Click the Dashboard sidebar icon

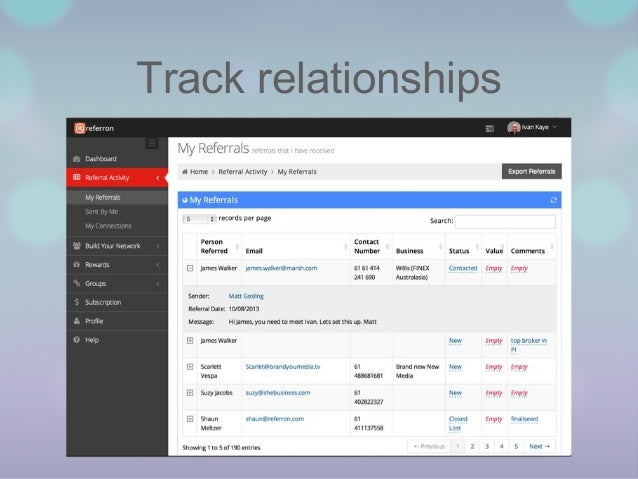pyautogui.click(x=76, y=159)
